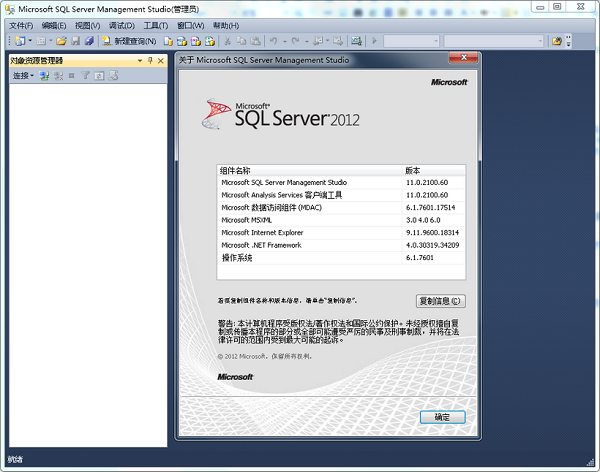Click the 复制信息(C) button
Image resolution: width=600 pixels, height=472 pixels.
[x=440, y=301]
